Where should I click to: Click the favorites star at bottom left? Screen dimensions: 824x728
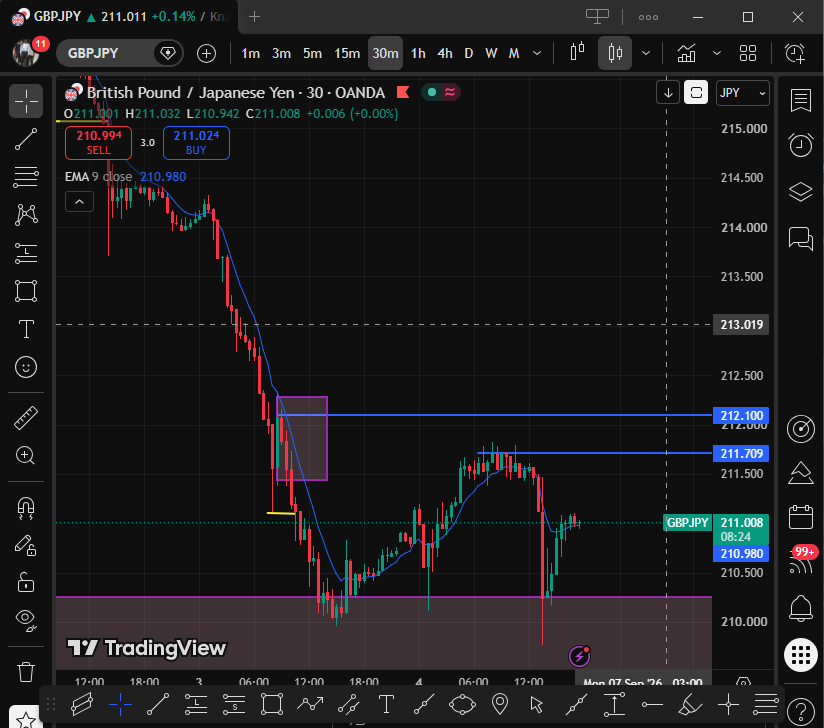pyautogui.click(x=25, y=718)
